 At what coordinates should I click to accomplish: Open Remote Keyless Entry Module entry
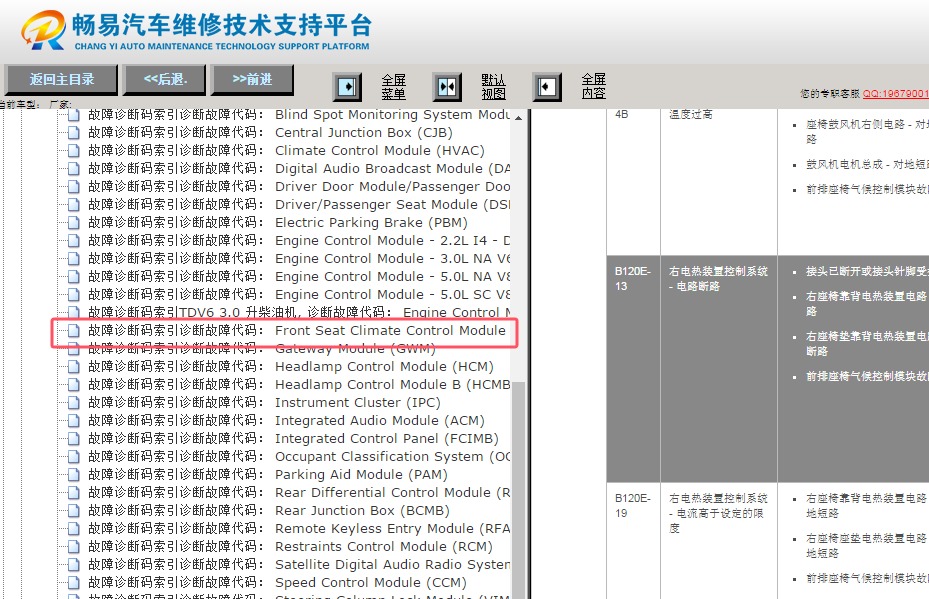pos(299,528)
